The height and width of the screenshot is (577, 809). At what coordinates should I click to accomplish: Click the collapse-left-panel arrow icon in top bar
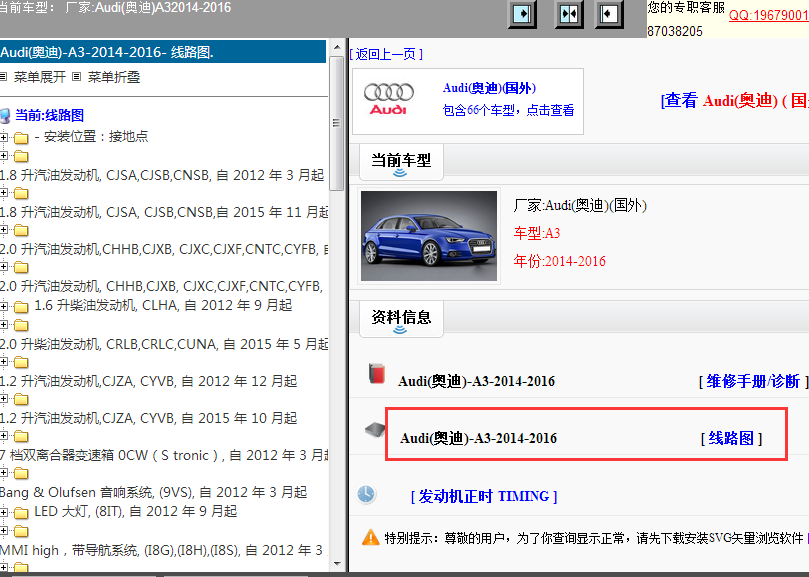pyautogui.click(x=522, y=14)
